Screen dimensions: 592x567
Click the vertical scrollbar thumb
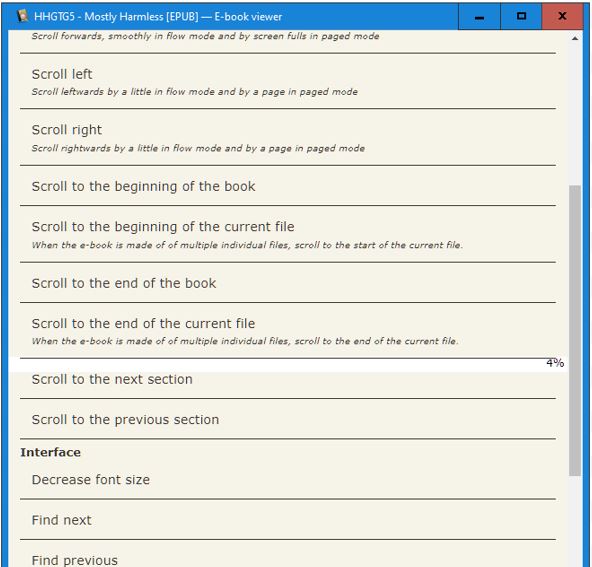(575, 330)
